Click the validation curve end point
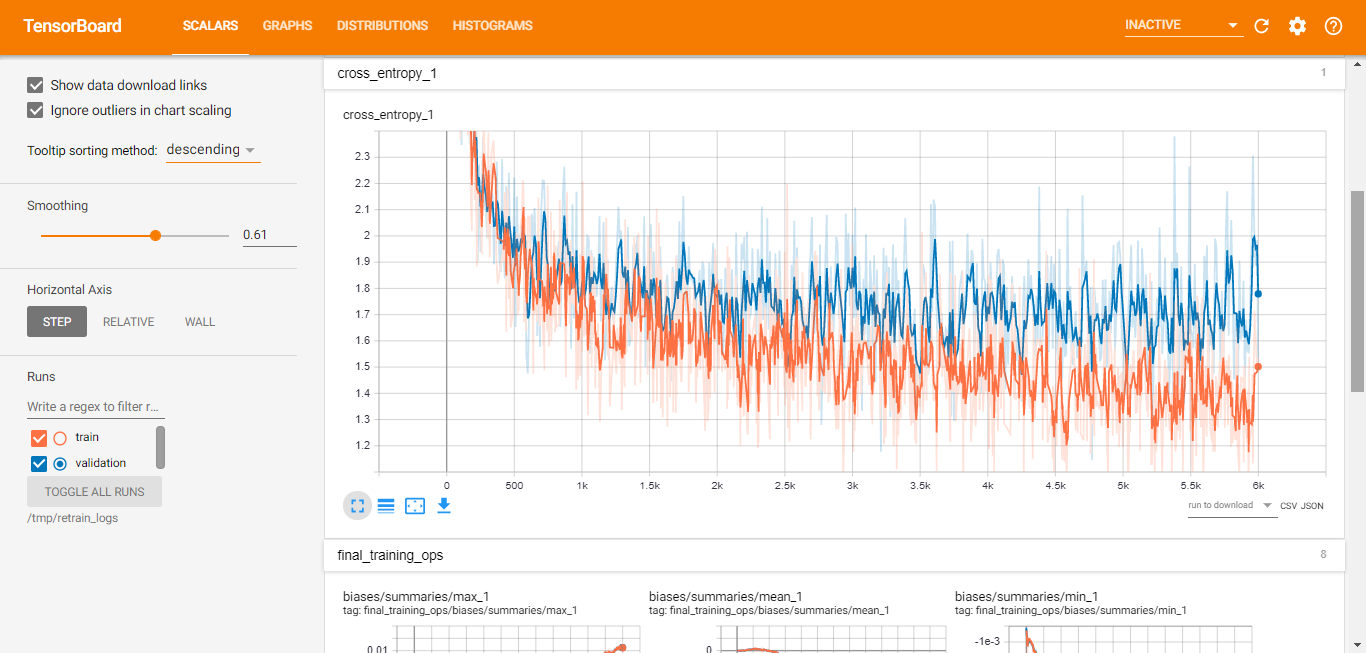The image size is (1366, 653). (x=1258, y=294)
